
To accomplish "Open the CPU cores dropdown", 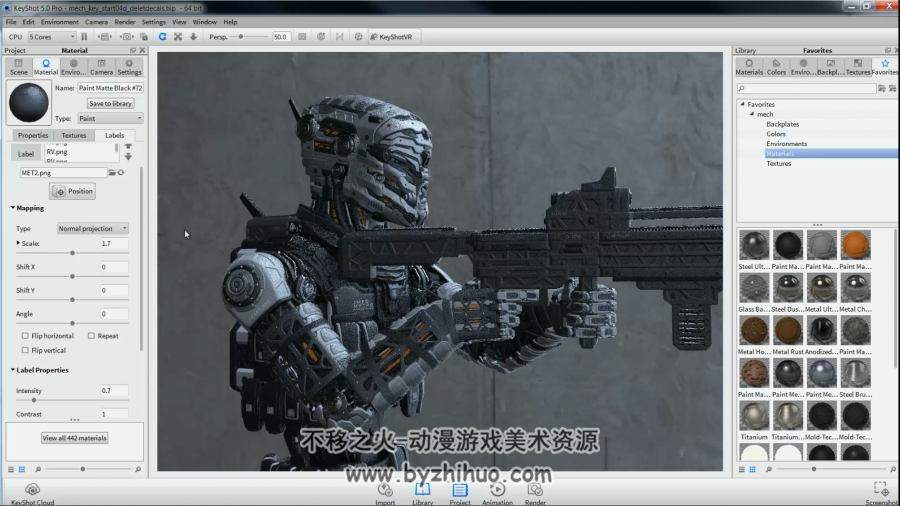I will click(x=52, y=37).
